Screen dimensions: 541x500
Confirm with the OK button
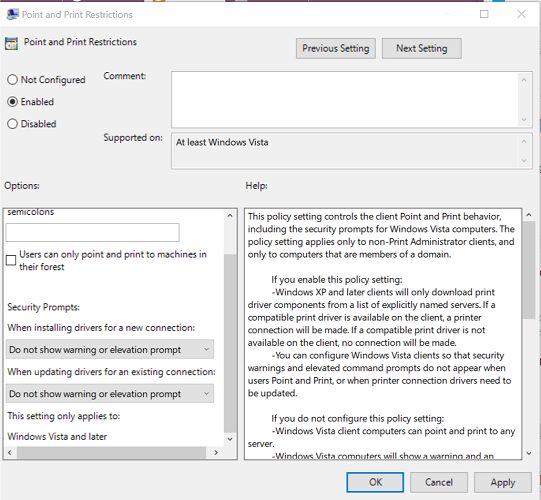coord(375,482)
